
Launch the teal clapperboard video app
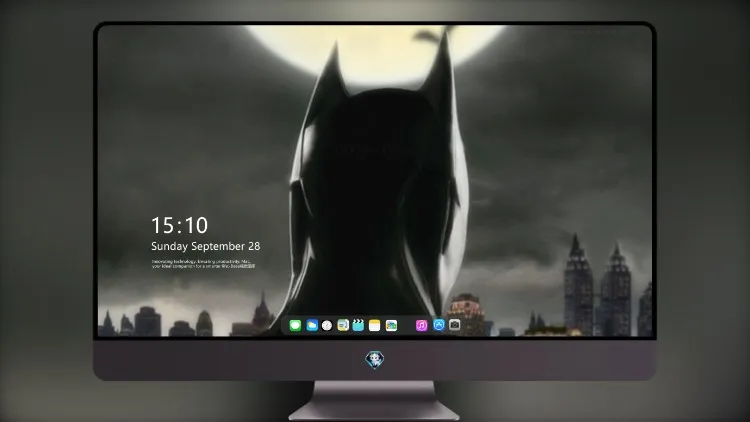pos(358,326)
